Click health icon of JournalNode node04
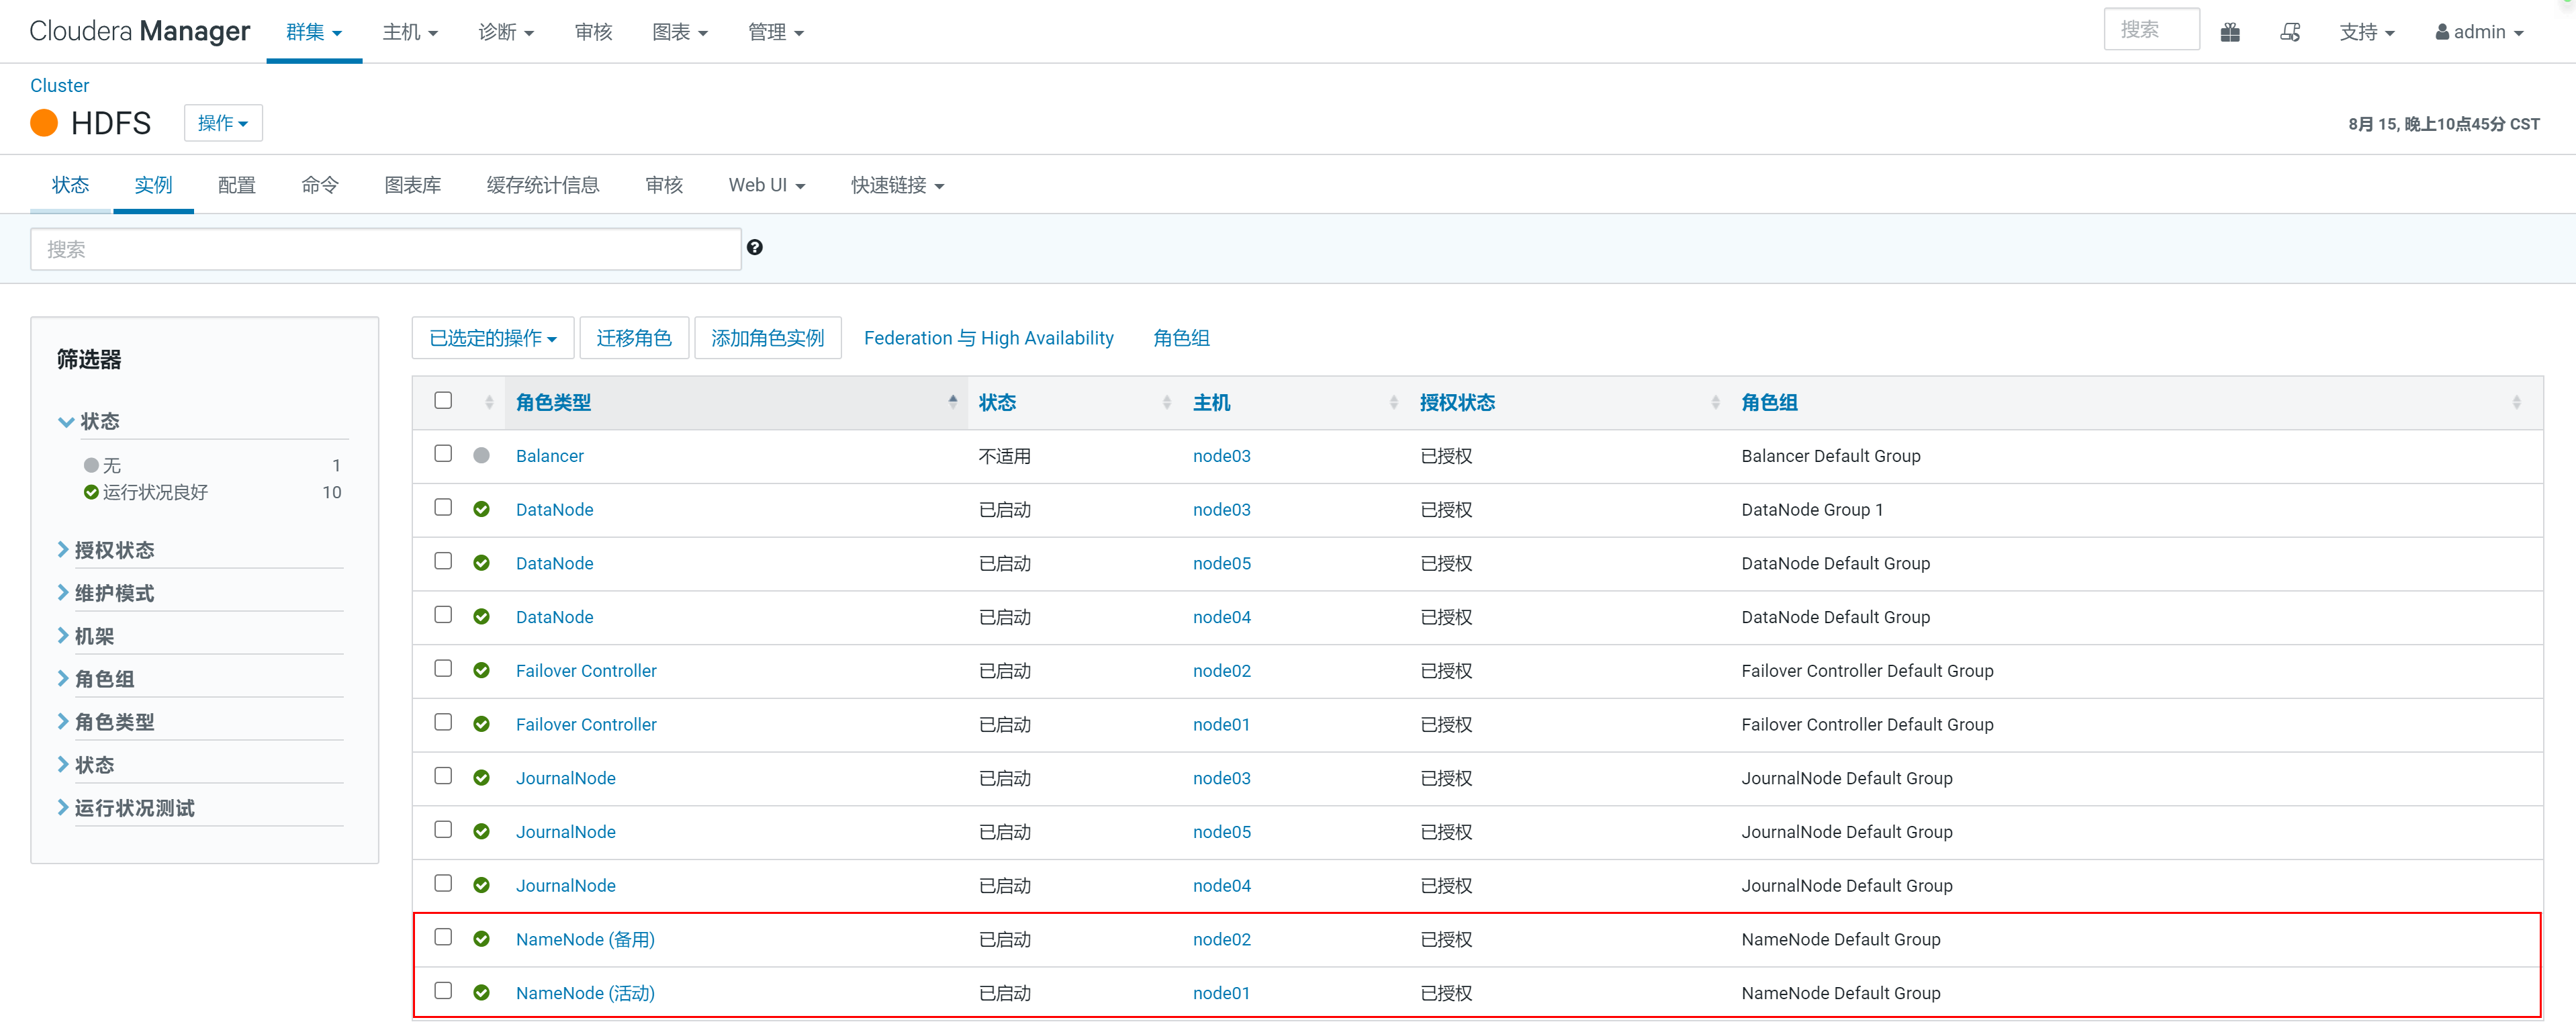The width and height of the screenshot is (2576, 1022). coord(481,885)
